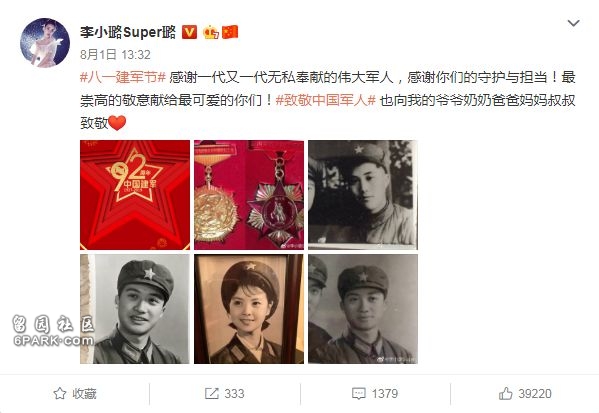The height and width of the screenshot is (413, 599).
Task: Click the repost share icon
Action: point(212,394)
